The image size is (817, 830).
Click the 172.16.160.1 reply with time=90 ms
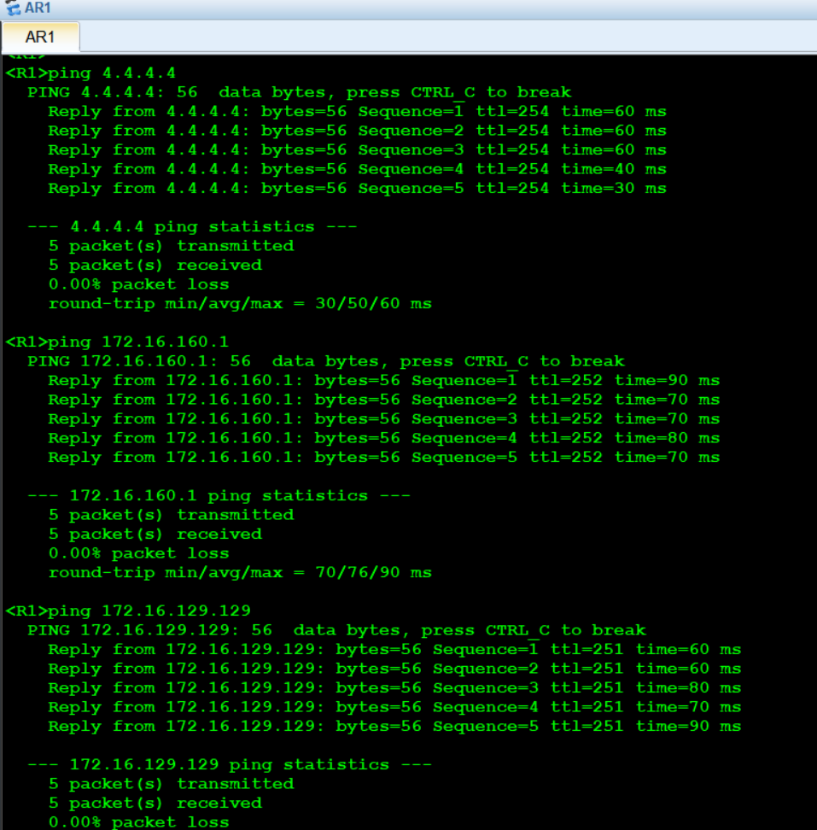384,381
